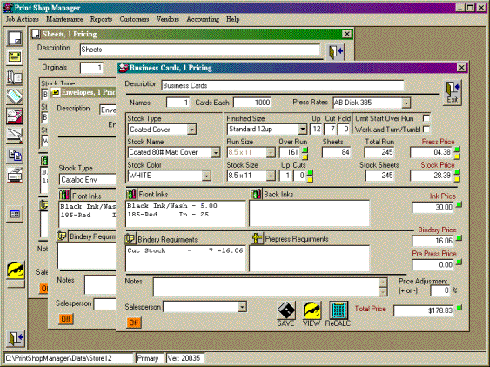Viewport: 490px width, 367px height.
Task: Enable Work and Turn/Tumble checkbox
Action: pos(426,129)
